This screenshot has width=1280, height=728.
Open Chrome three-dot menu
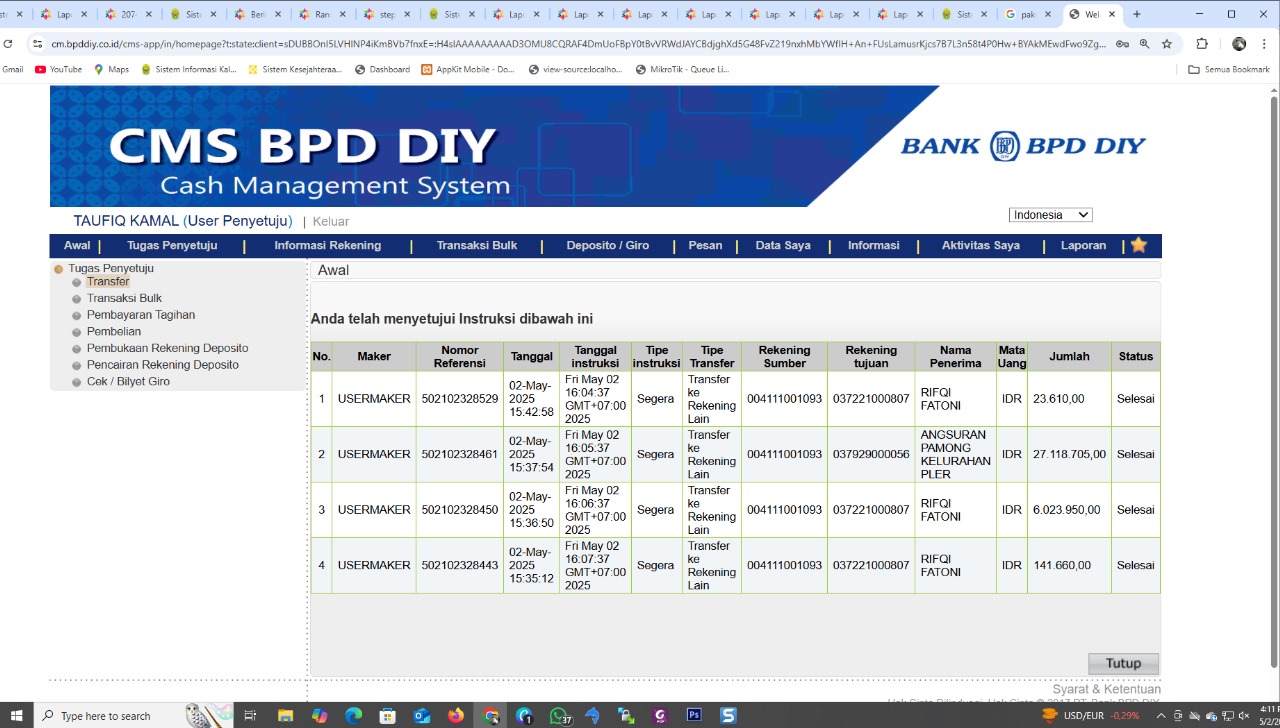click(x=1266, y=44)
